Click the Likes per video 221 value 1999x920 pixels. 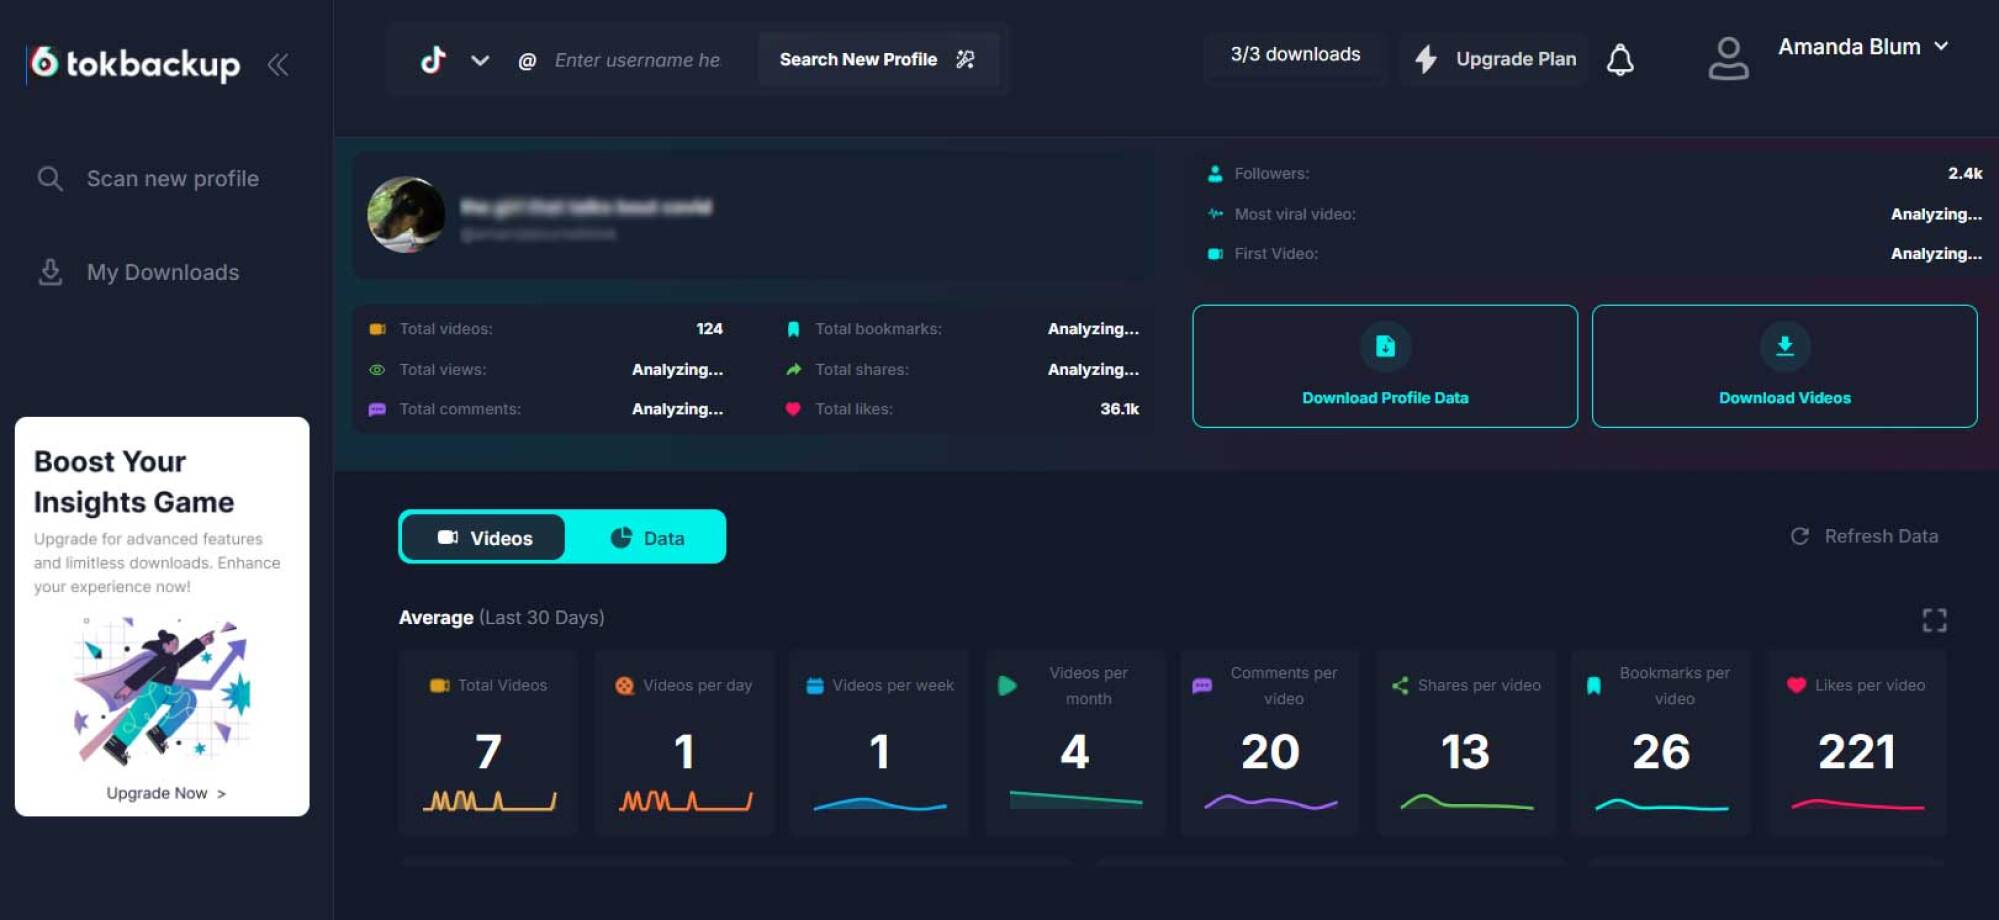[x=1856, y=752]
